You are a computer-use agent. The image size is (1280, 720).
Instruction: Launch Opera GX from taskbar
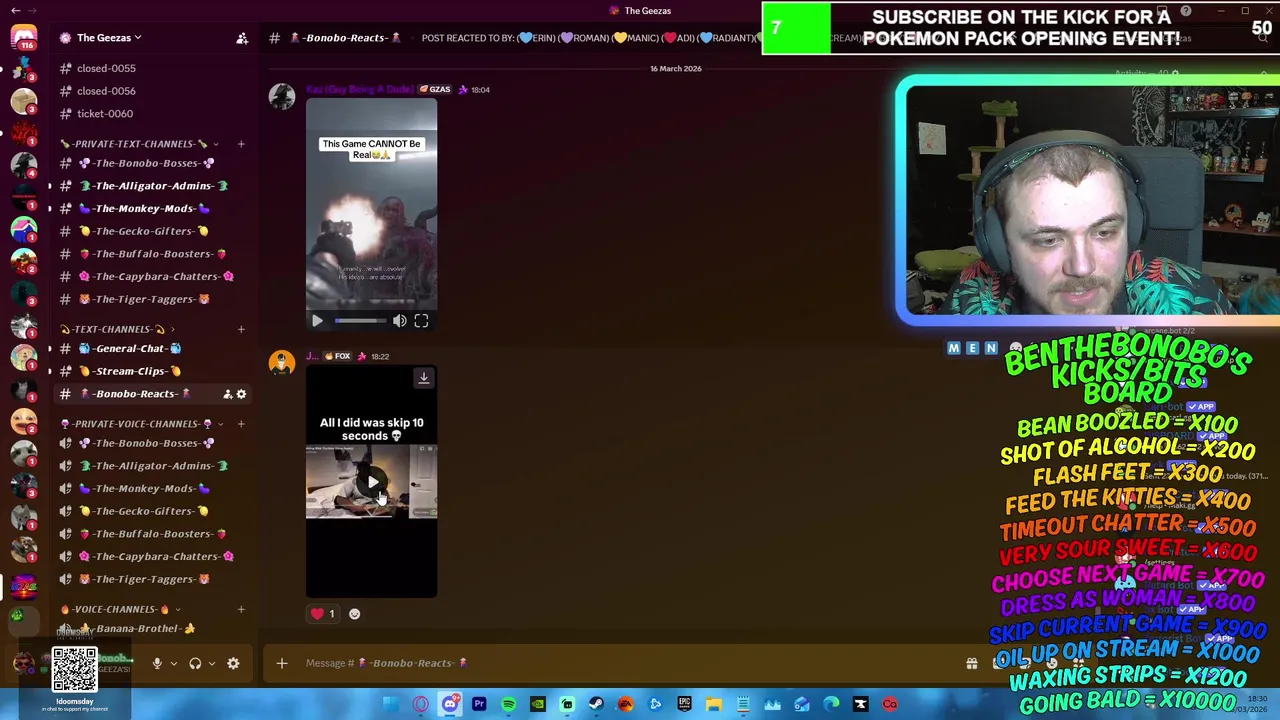(x=421, y=704)
